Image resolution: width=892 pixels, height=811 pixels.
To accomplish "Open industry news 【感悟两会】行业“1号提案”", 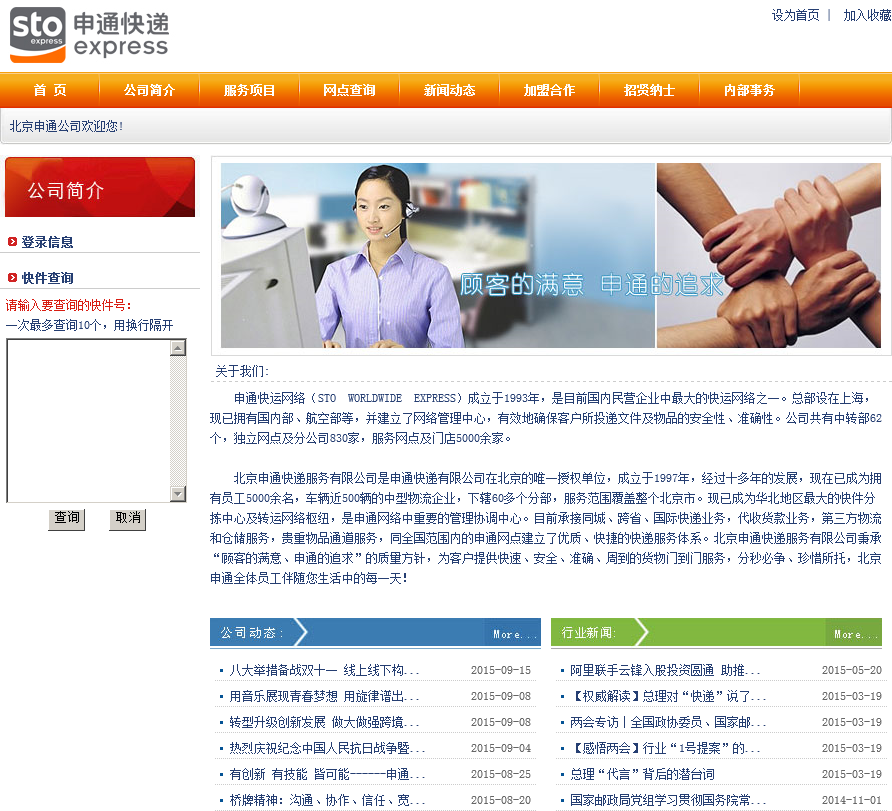I will (x=664, y=748).
